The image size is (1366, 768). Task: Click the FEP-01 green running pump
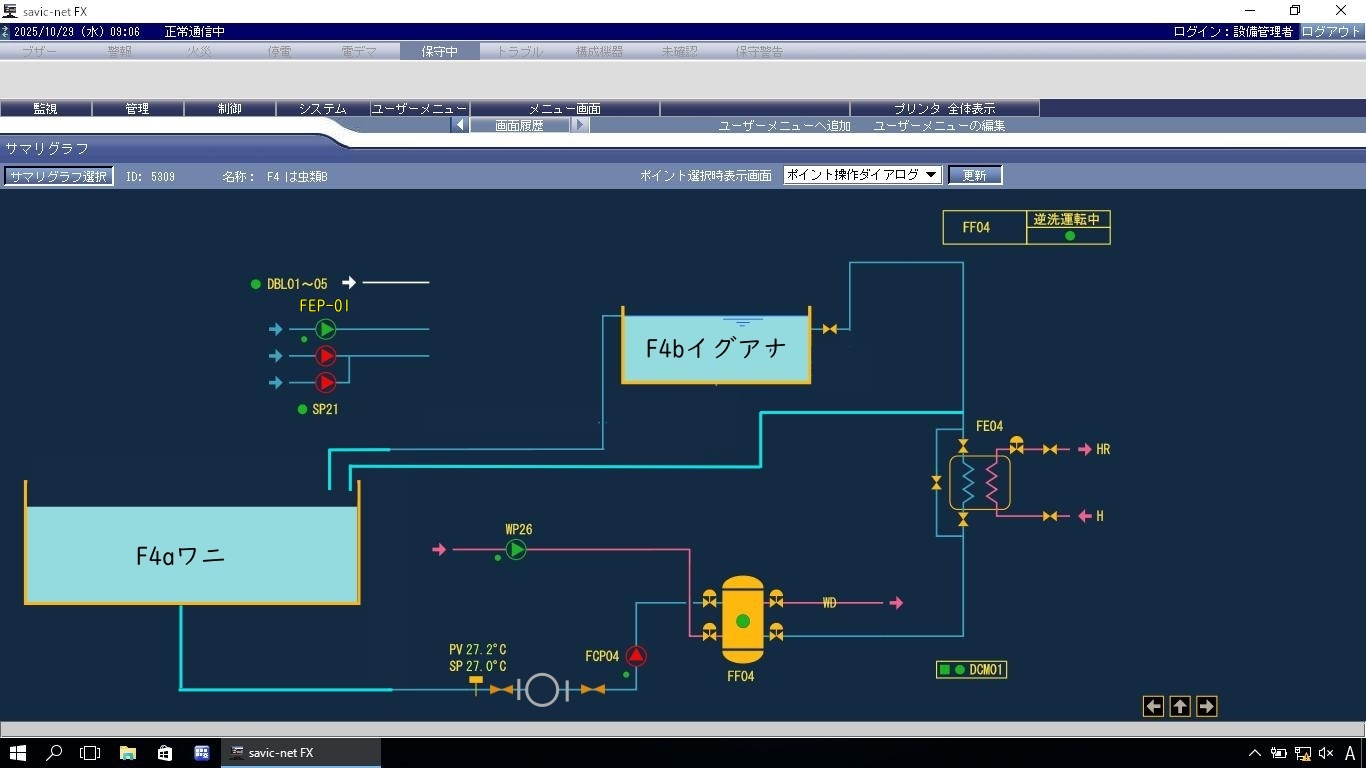point(326,329)
